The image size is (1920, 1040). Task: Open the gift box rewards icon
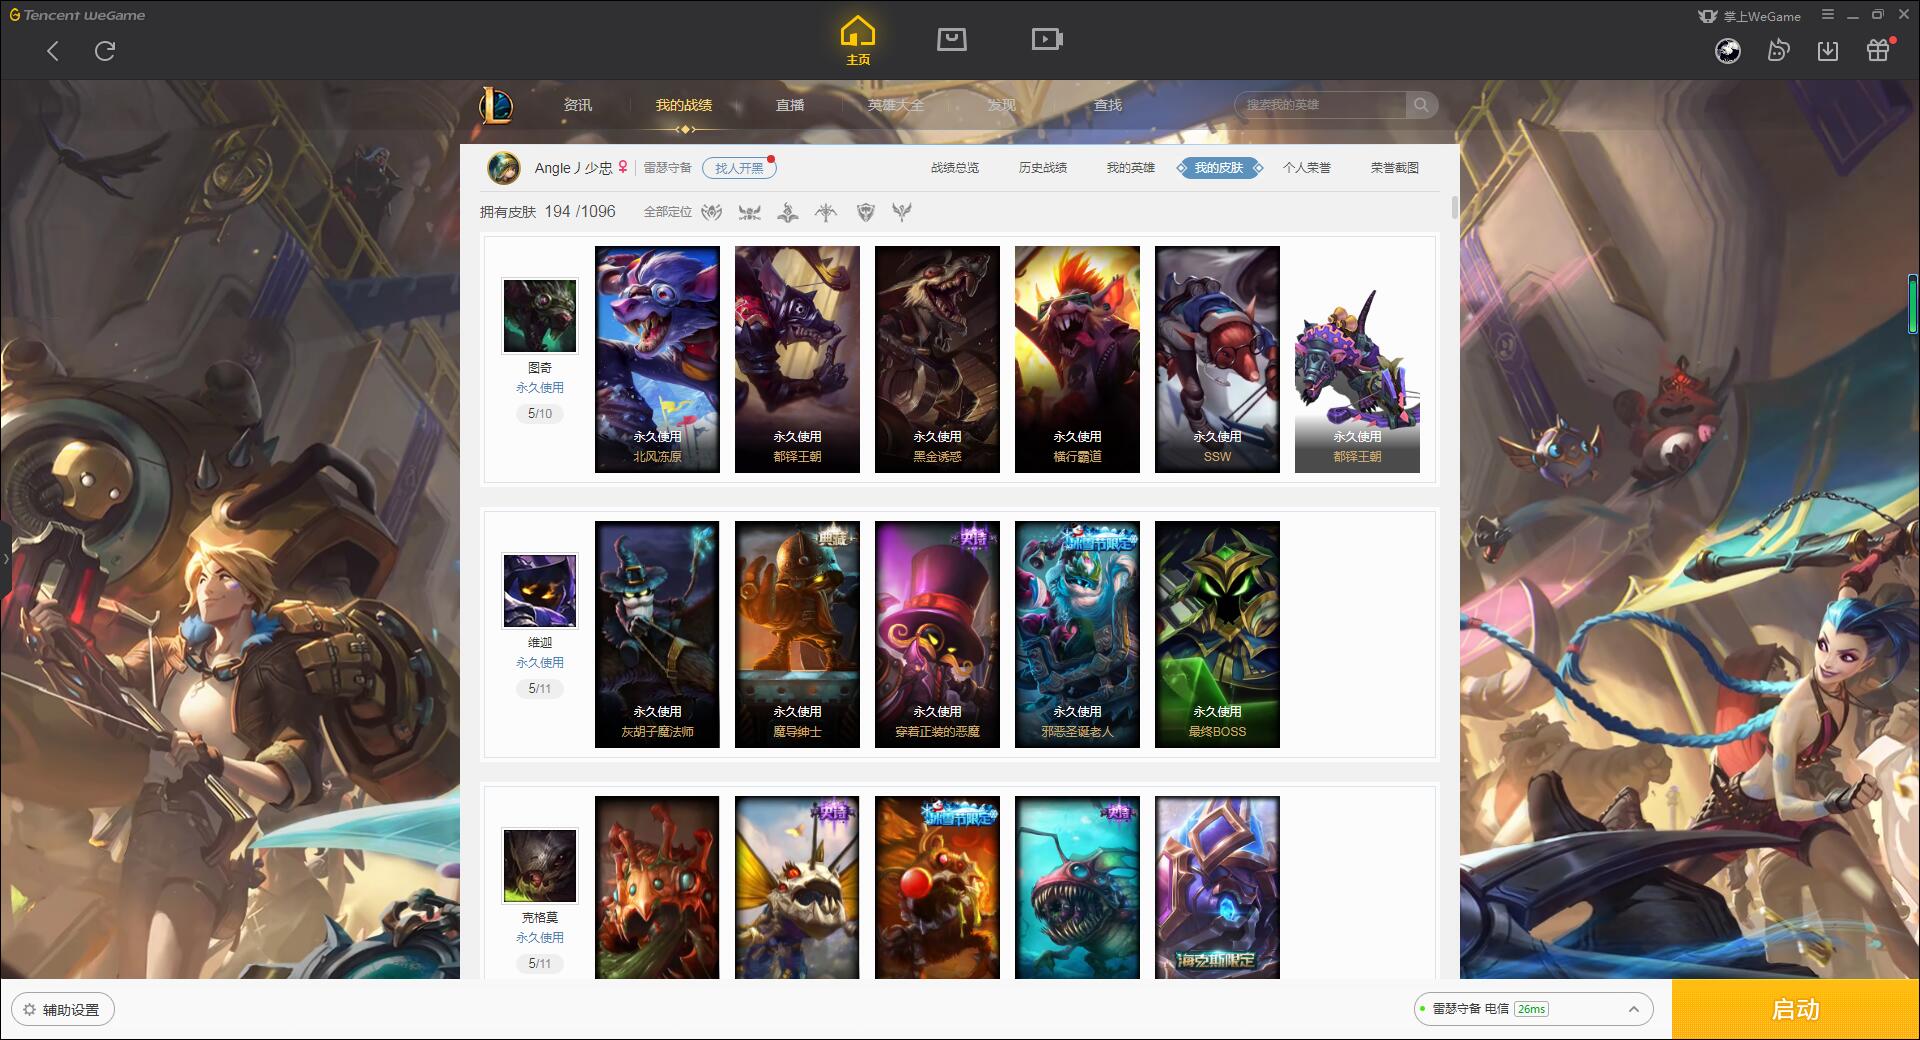(1878, 51)
